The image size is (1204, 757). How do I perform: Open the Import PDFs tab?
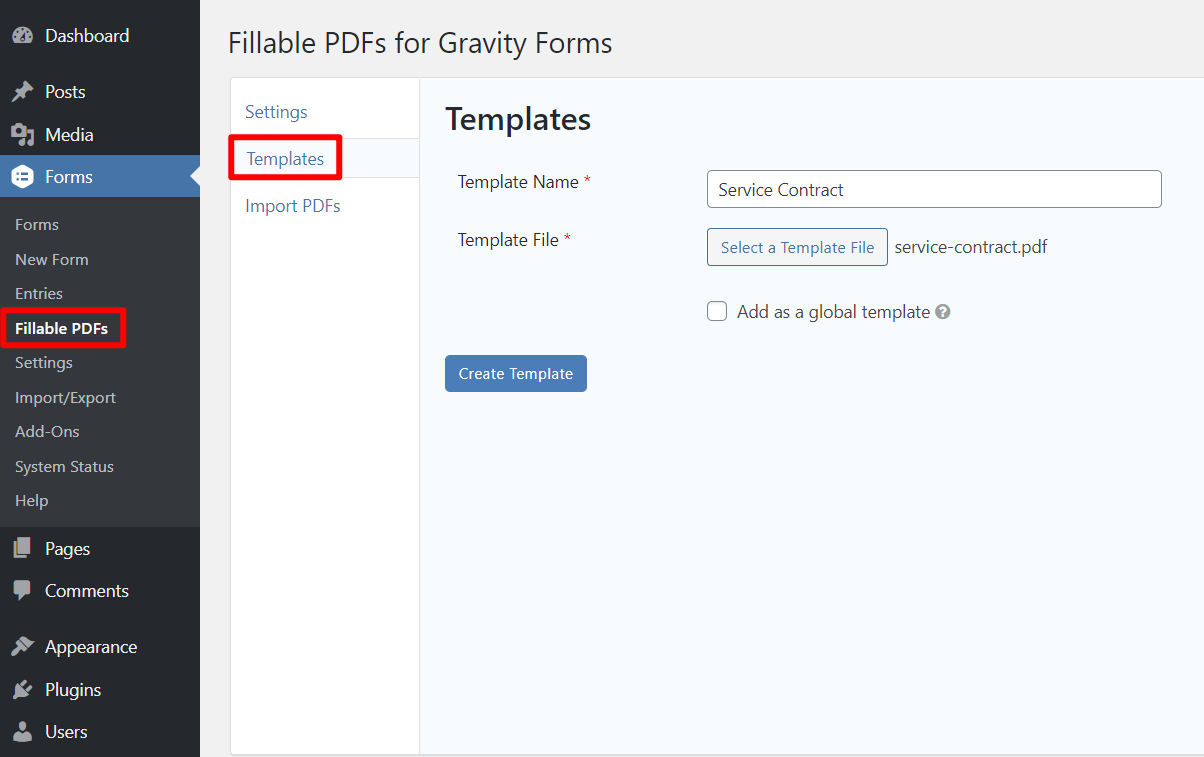click(x=292, y=205)
